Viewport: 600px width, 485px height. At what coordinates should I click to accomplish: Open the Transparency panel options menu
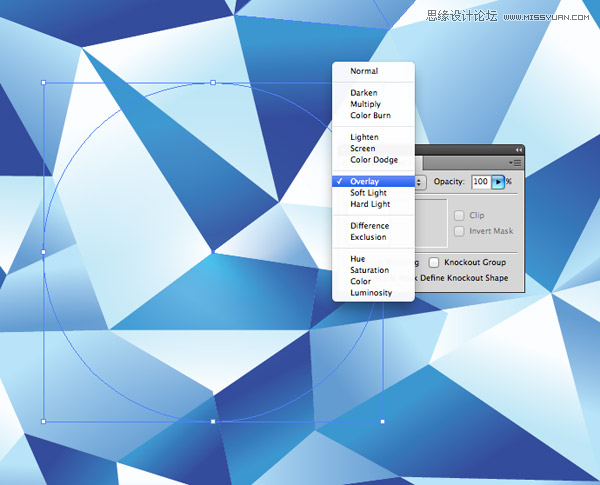point(515,163)
